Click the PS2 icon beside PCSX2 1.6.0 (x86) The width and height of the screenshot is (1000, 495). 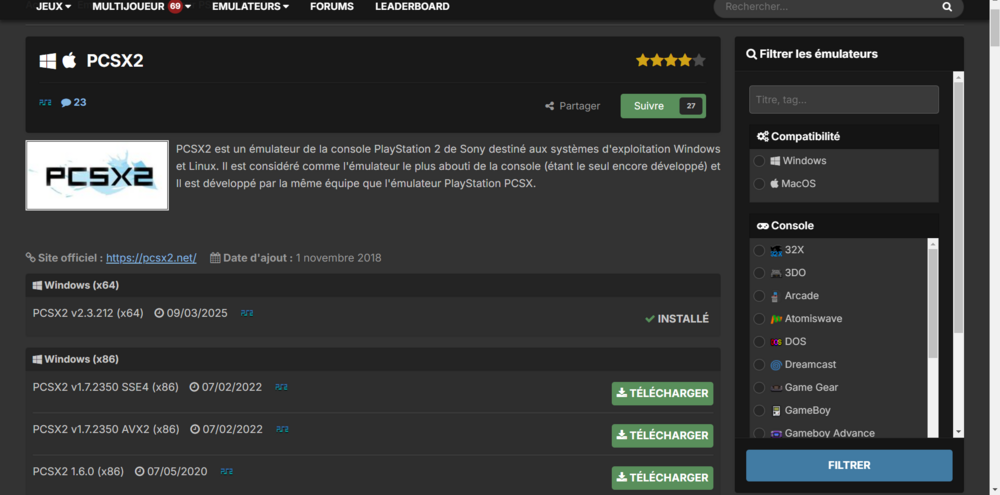227,471
